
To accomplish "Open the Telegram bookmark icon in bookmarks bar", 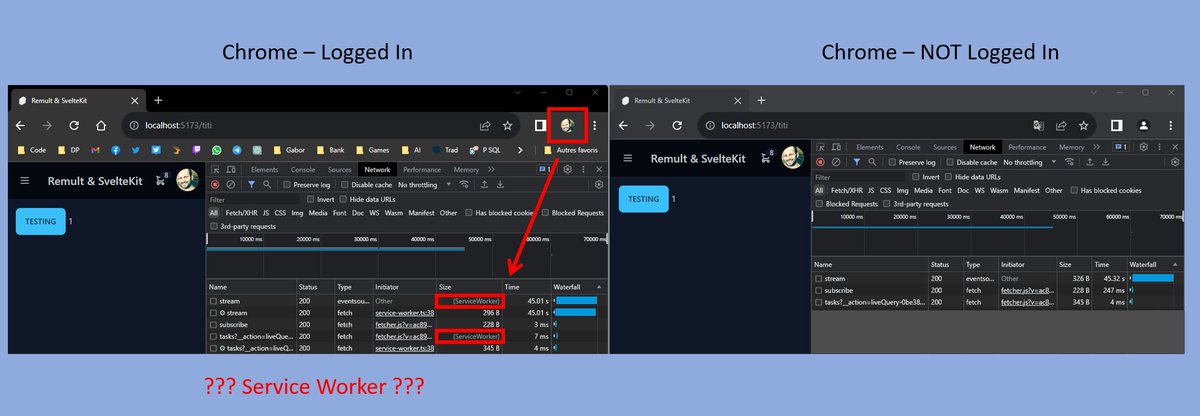I will click(x=237, y=150).
